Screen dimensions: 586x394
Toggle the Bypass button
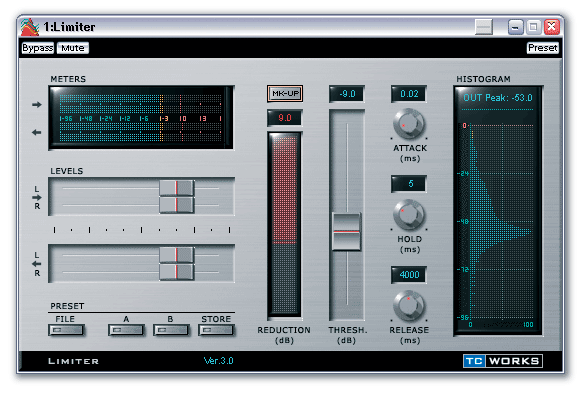pyautogui.click(x=38, y=48)
